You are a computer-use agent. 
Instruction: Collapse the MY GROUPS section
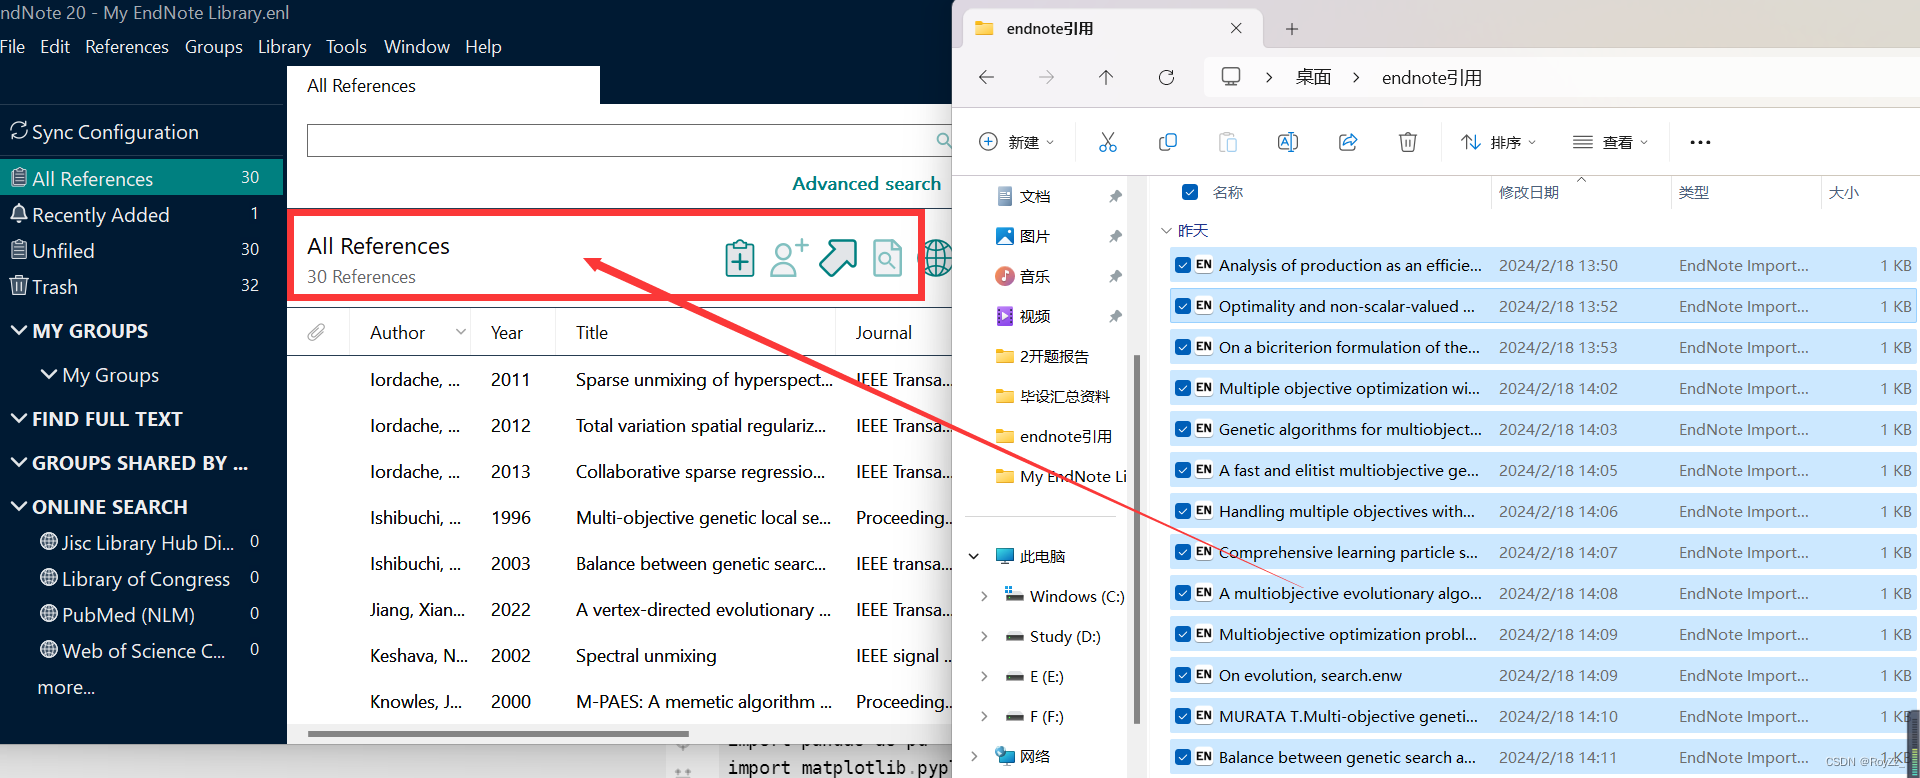pos(18,330)
